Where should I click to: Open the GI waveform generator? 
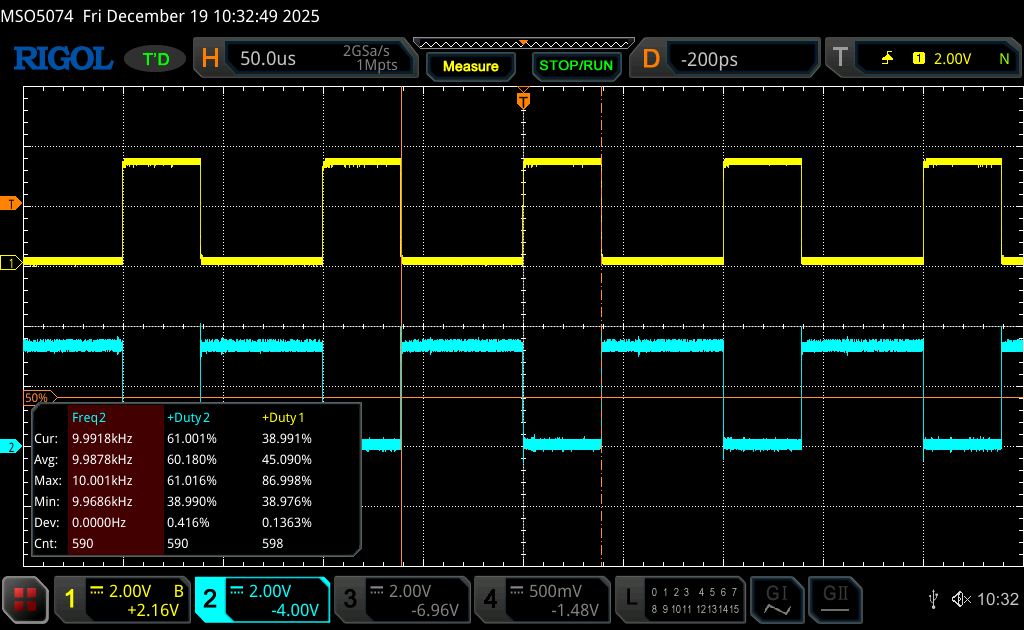(x=776, y=599)
